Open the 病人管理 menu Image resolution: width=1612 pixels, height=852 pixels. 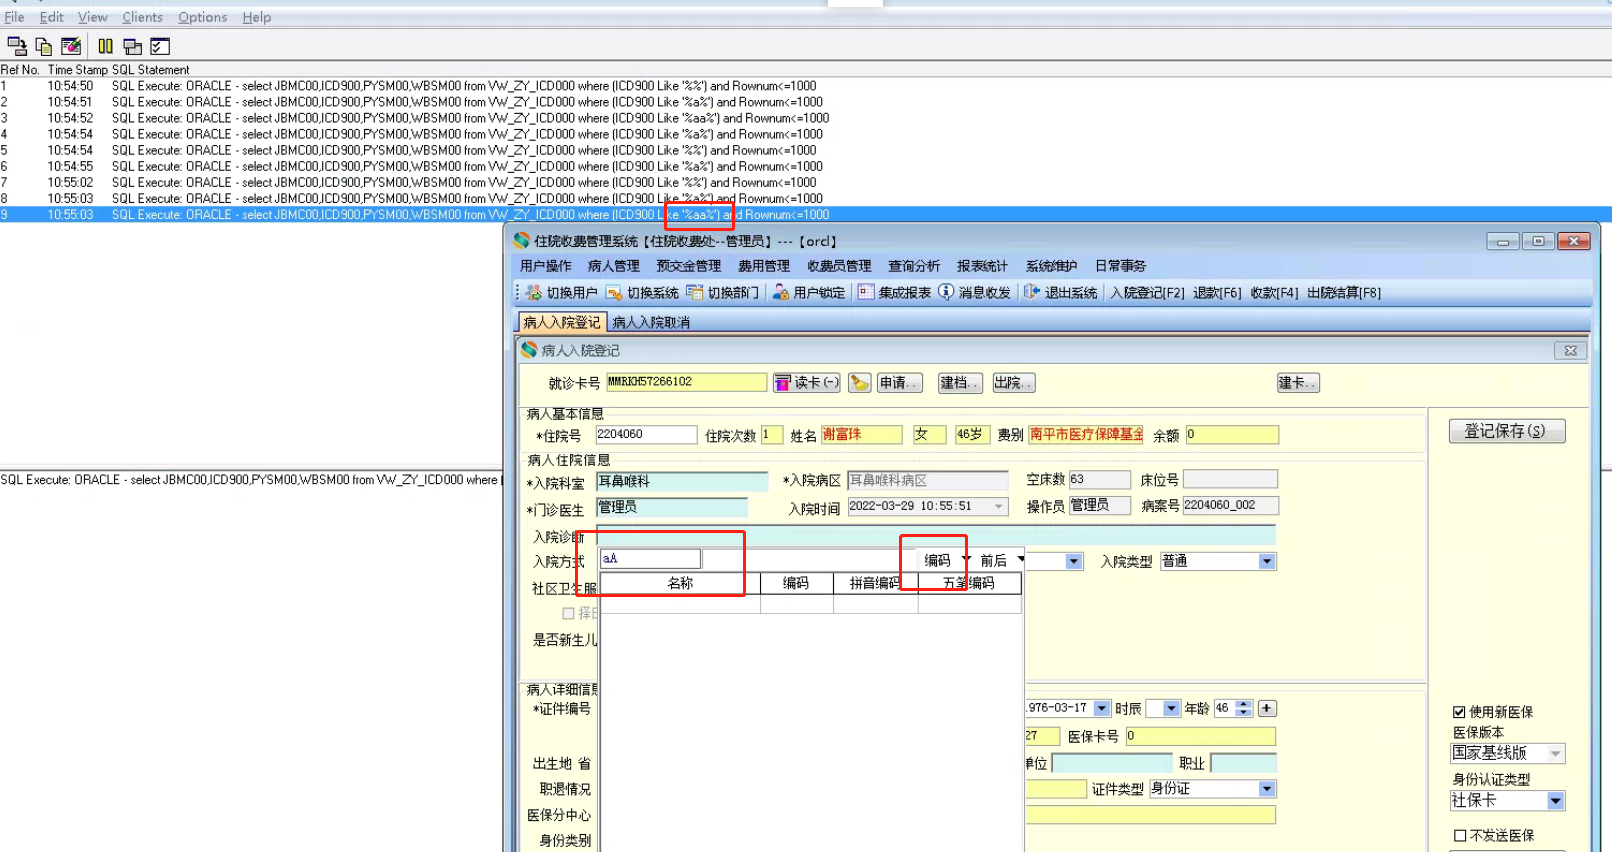pos(613,266)
